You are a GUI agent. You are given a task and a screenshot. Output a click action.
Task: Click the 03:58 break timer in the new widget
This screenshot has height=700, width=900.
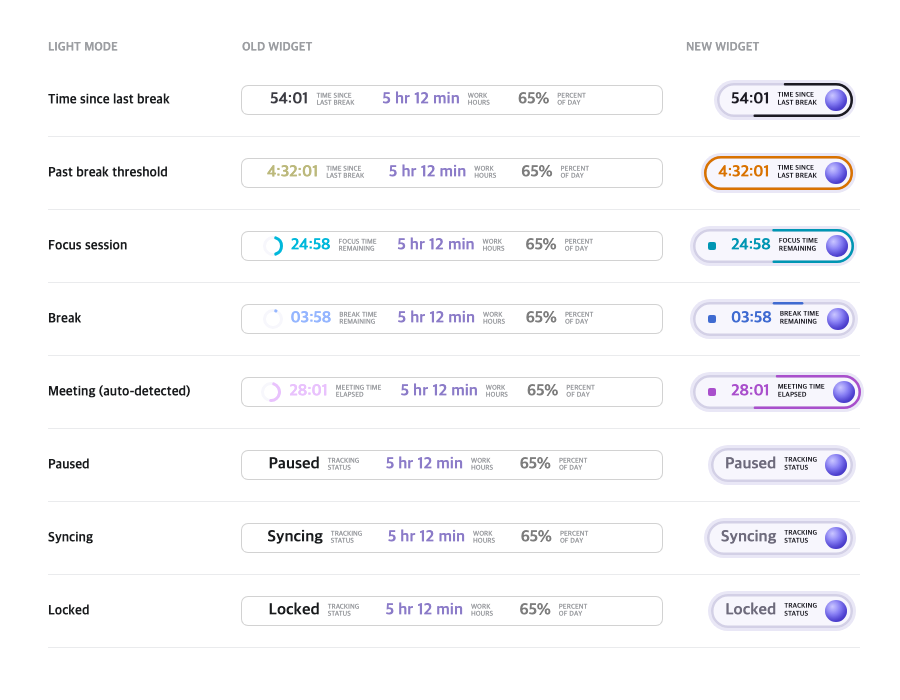click(751, 317)
